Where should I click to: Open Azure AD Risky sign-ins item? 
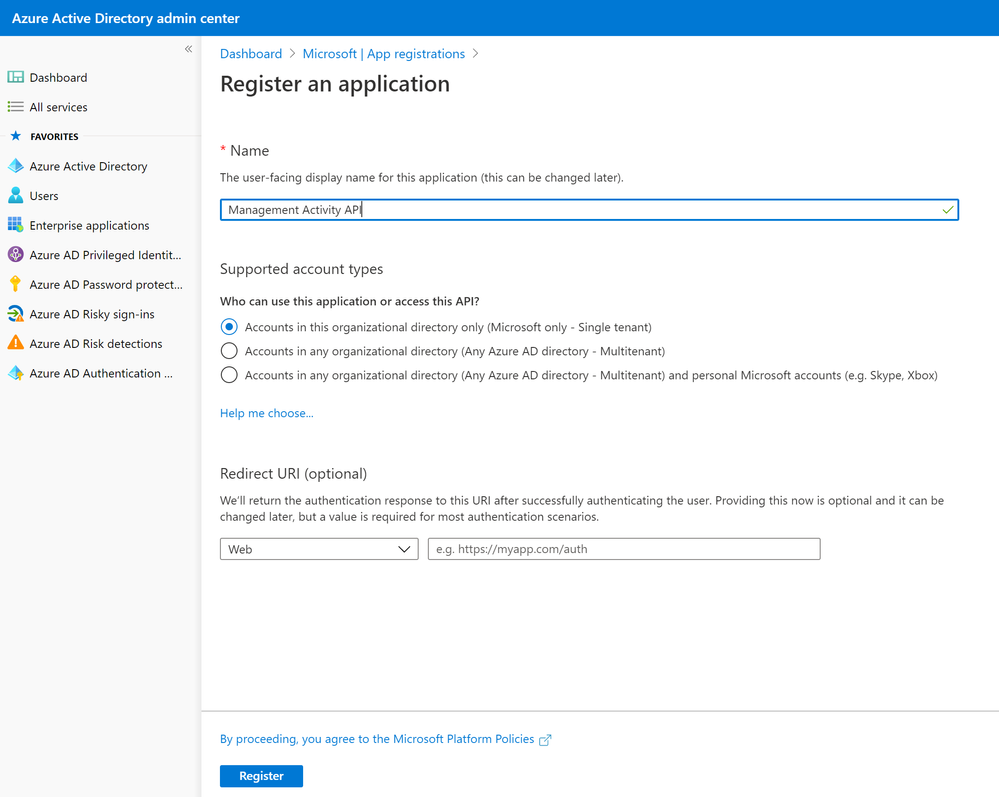[x=92, y=314]
